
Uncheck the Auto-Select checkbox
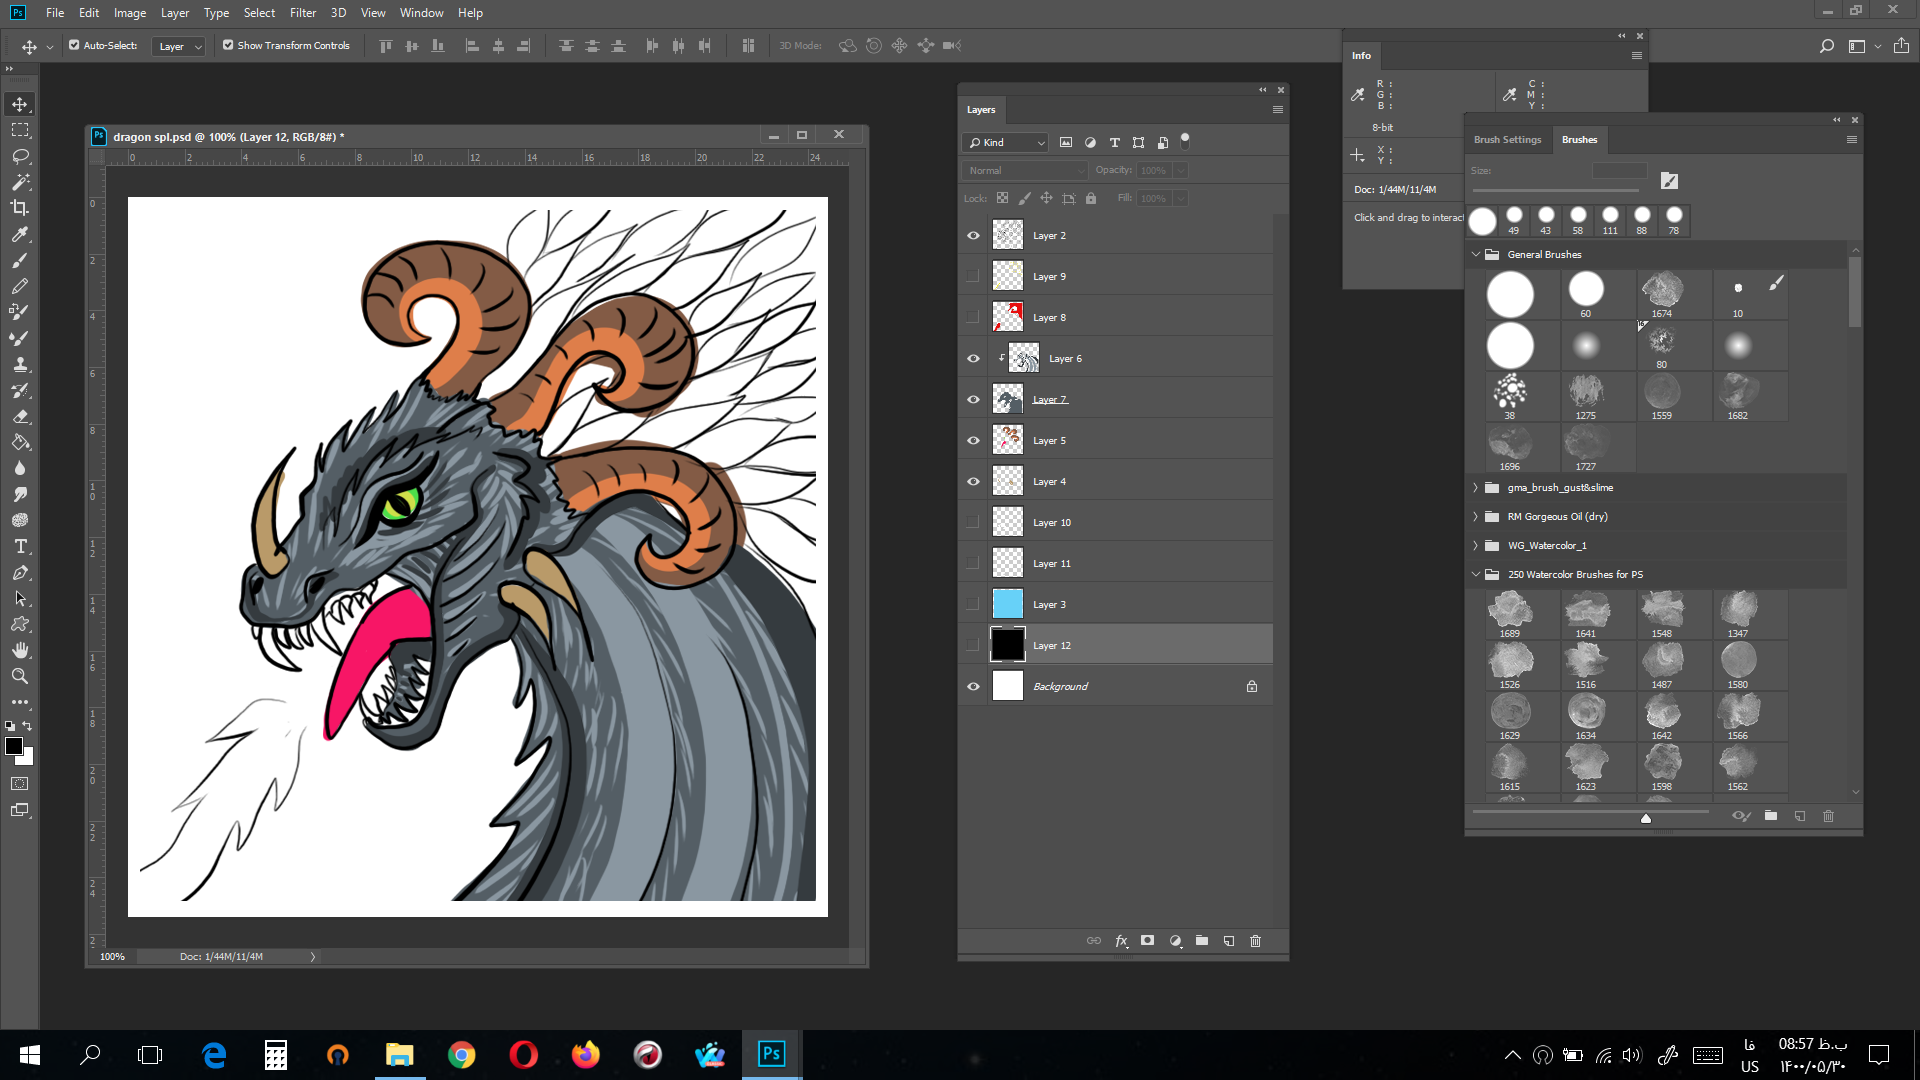[74, 45]
